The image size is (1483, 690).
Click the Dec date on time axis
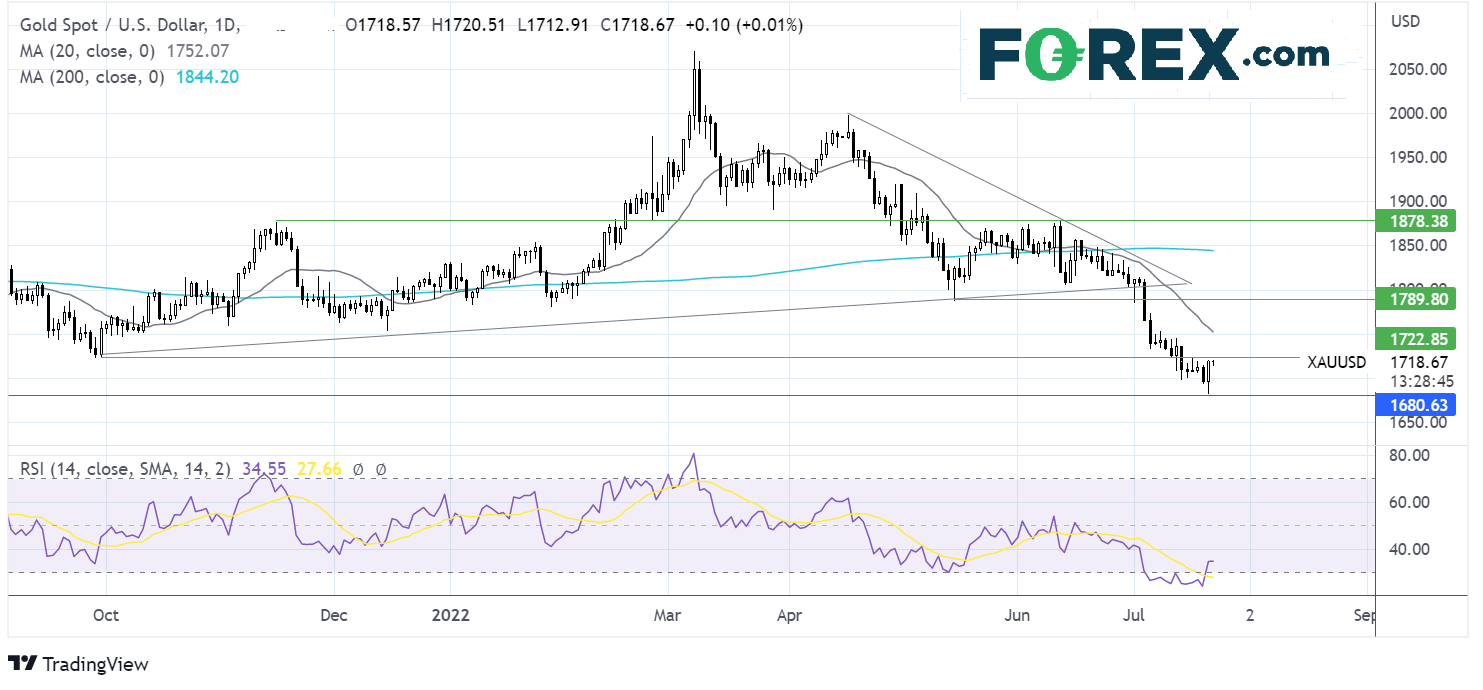(x=334, y=614)
